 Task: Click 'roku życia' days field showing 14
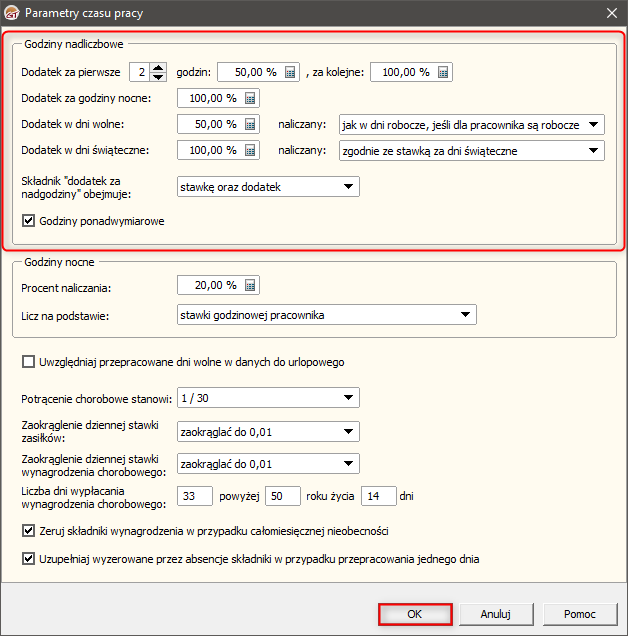(x=379, y=496)
